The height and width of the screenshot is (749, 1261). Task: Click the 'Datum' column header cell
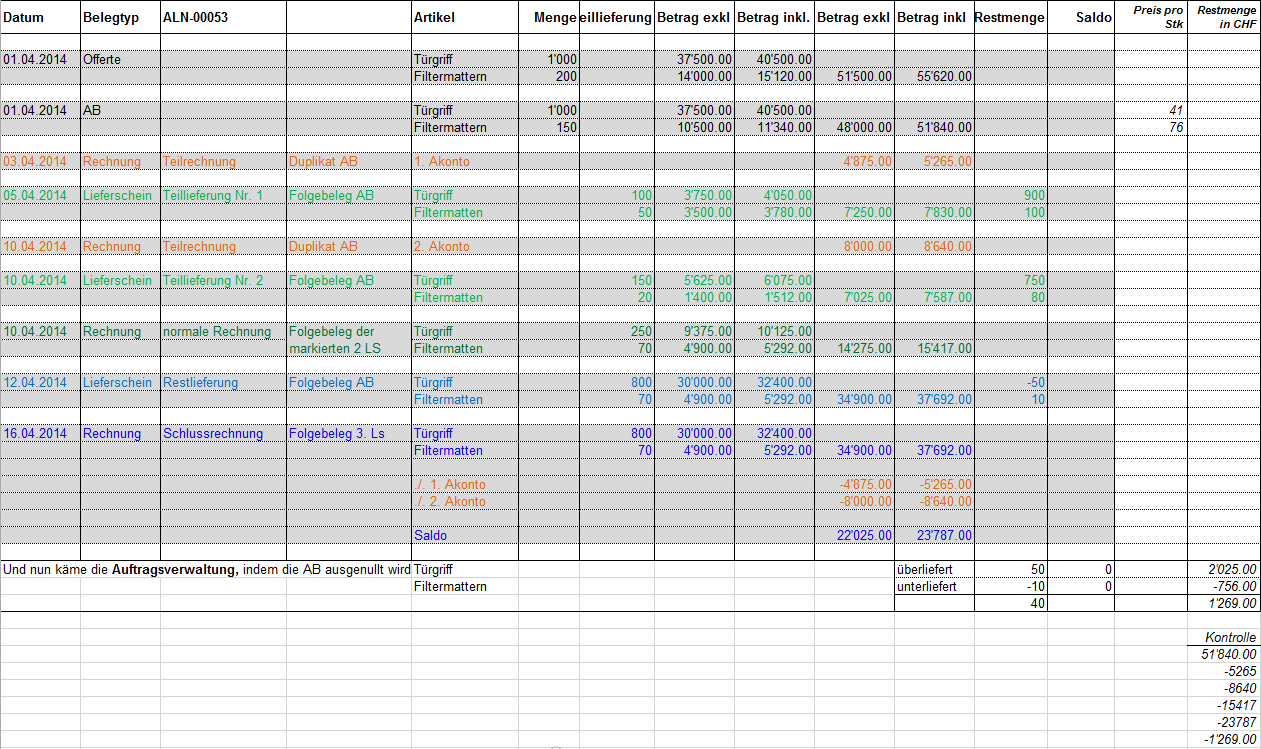tap(40, 18)
